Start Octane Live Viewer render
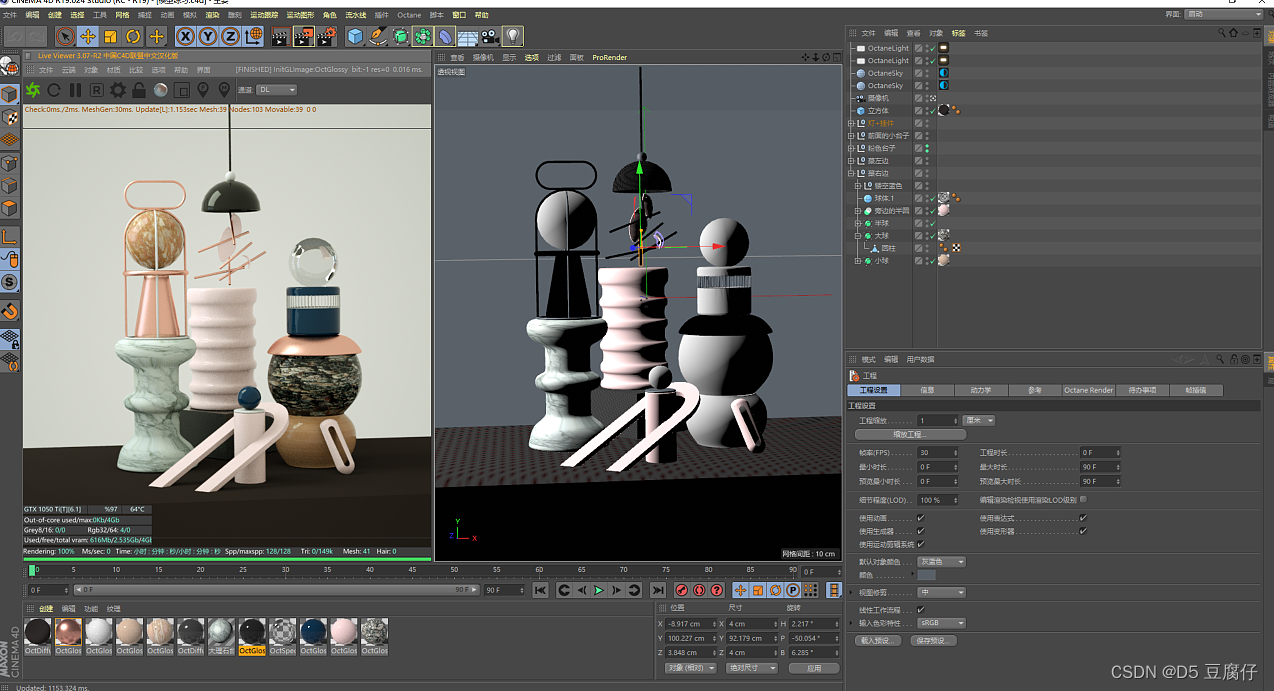The height and width of the screenshot is (691, 1274). [x=33, y=90]
